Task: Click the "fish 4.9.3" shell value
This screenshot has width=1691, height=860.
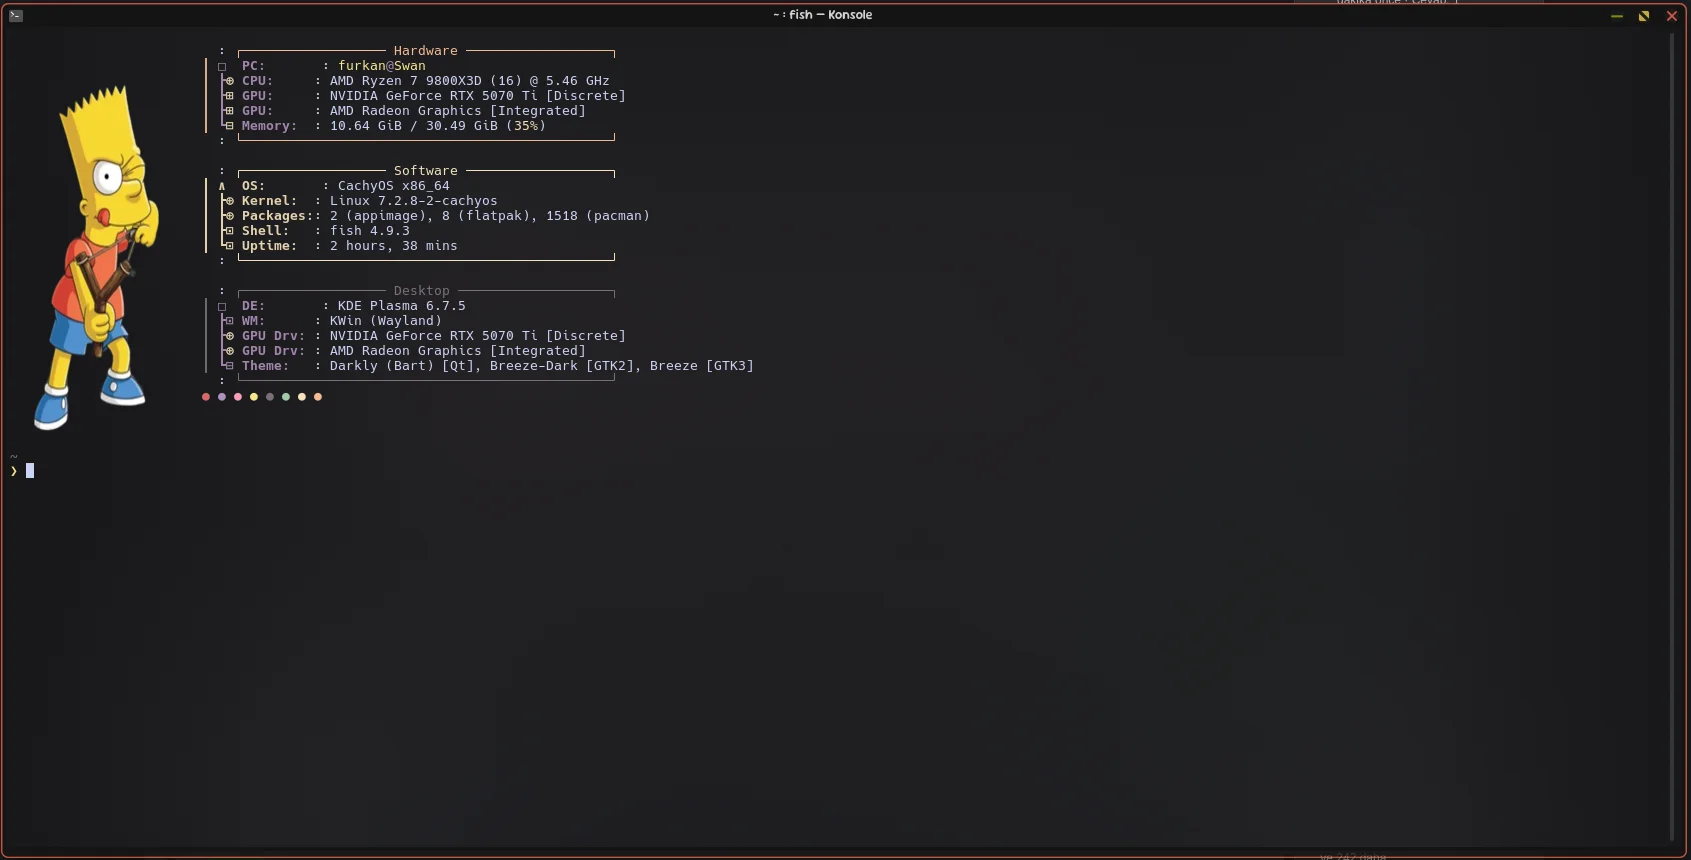Action: [370, 231]
